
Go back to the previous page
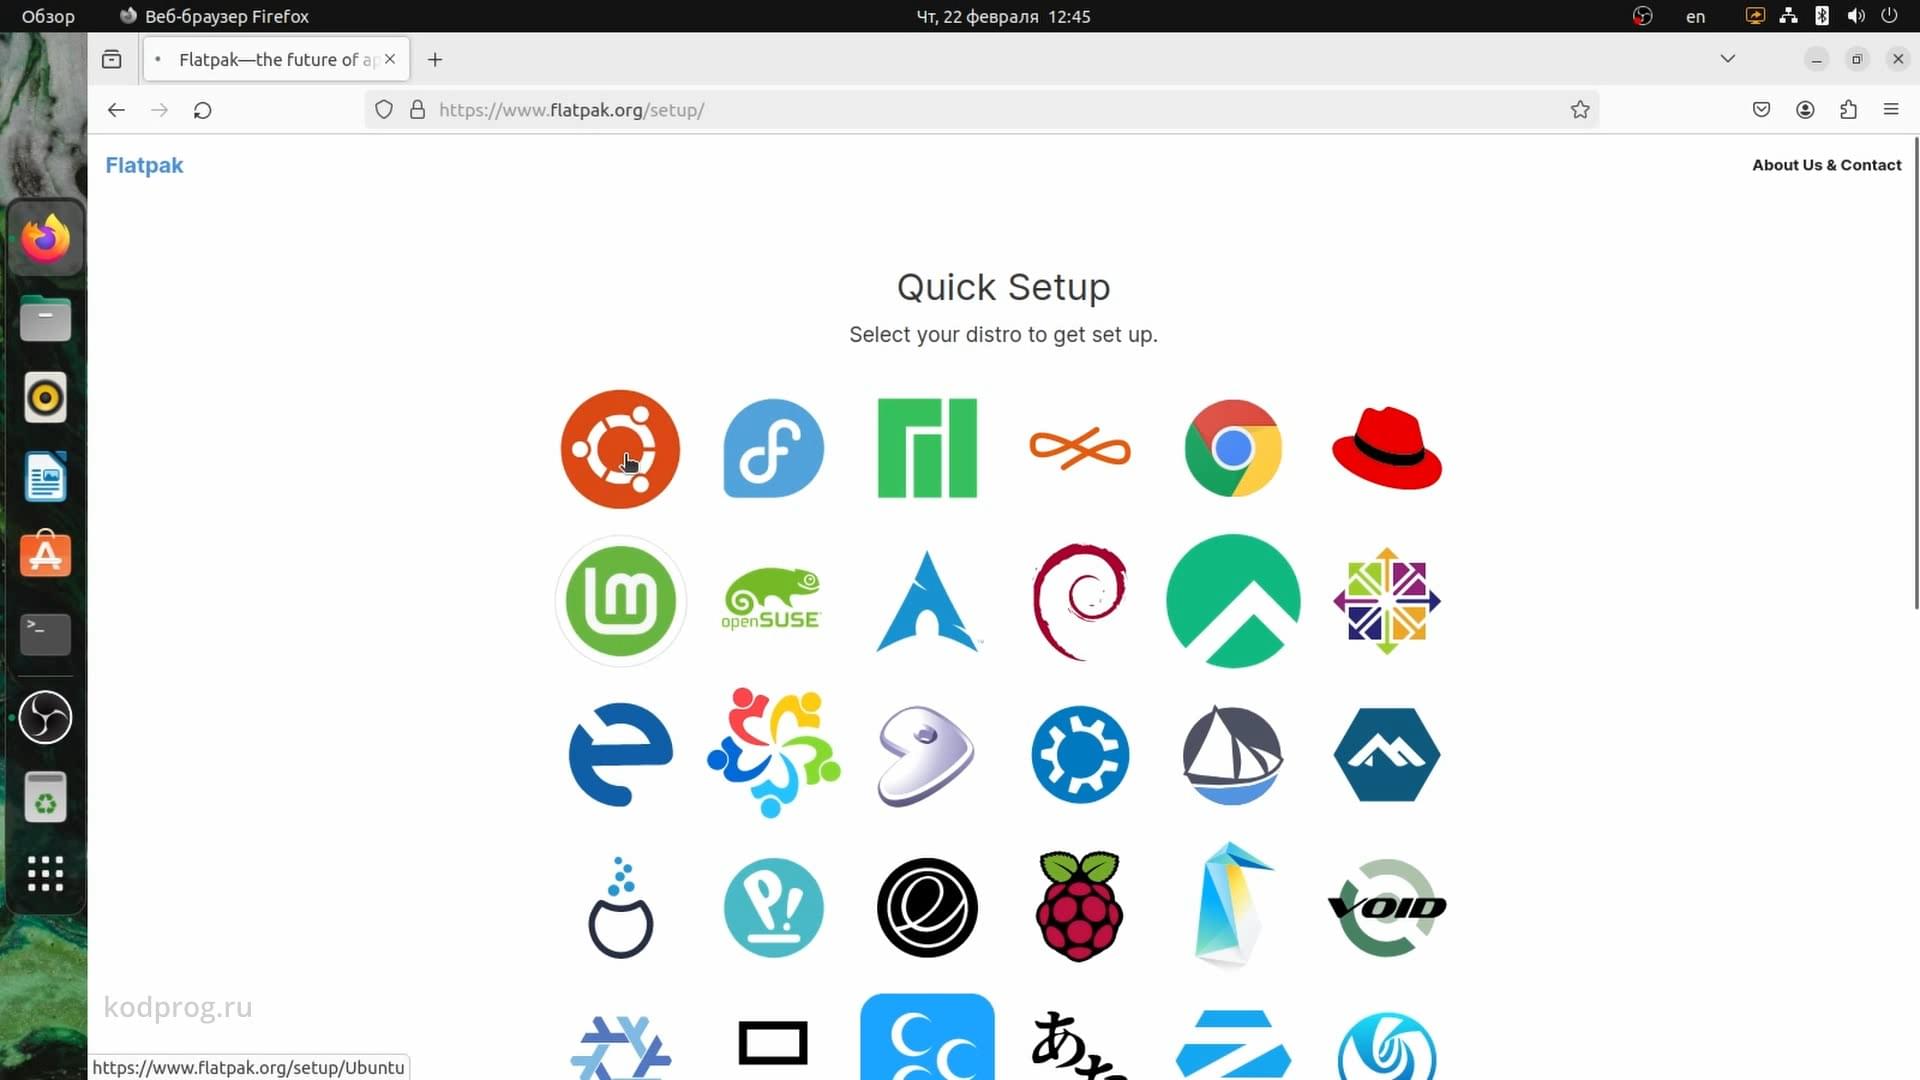click(x=116, y=110)
